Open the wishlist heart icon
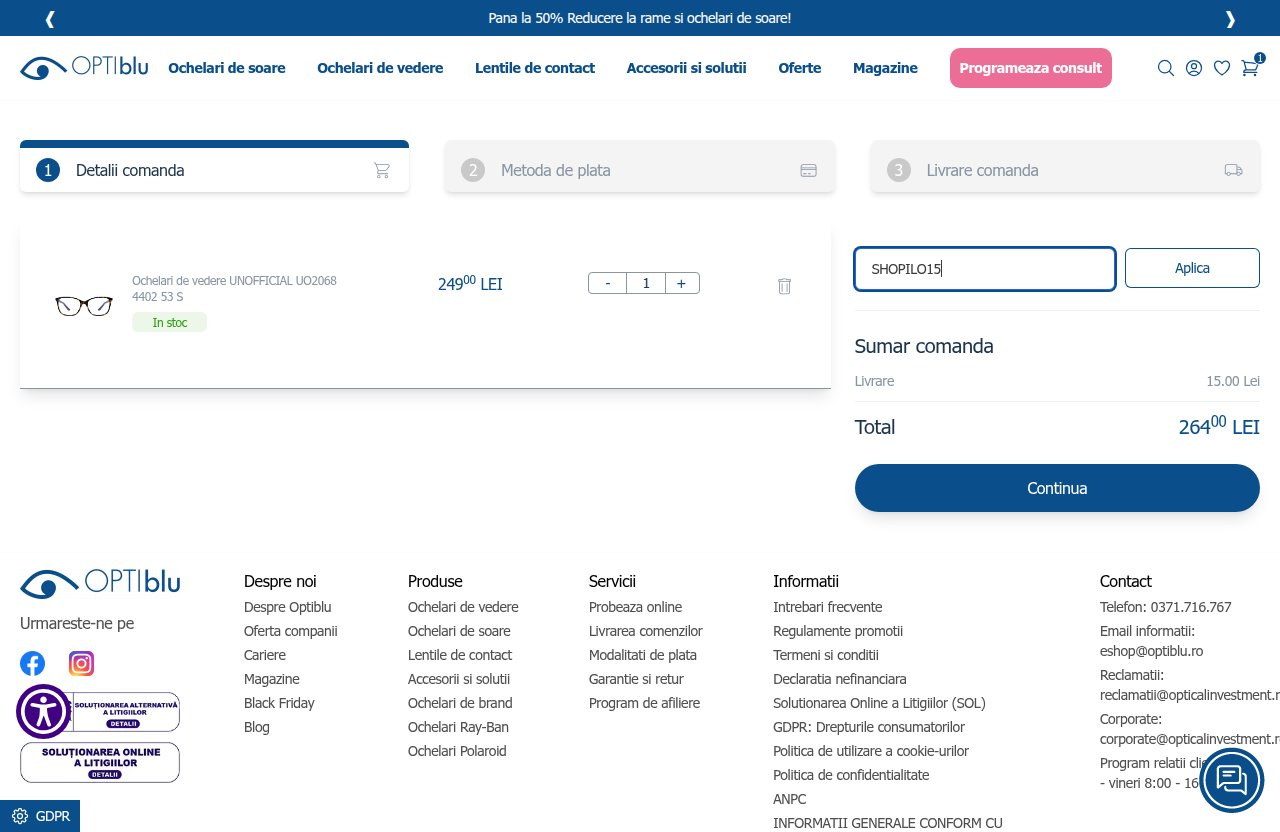Viewport: 1280px width, 832px height. (x=1222, y=68)
